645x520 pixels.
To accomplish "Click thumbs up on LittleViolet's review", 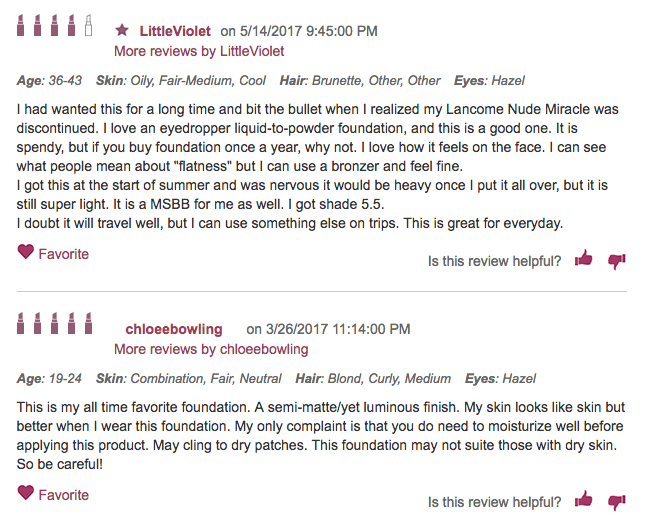I will 584,260.
